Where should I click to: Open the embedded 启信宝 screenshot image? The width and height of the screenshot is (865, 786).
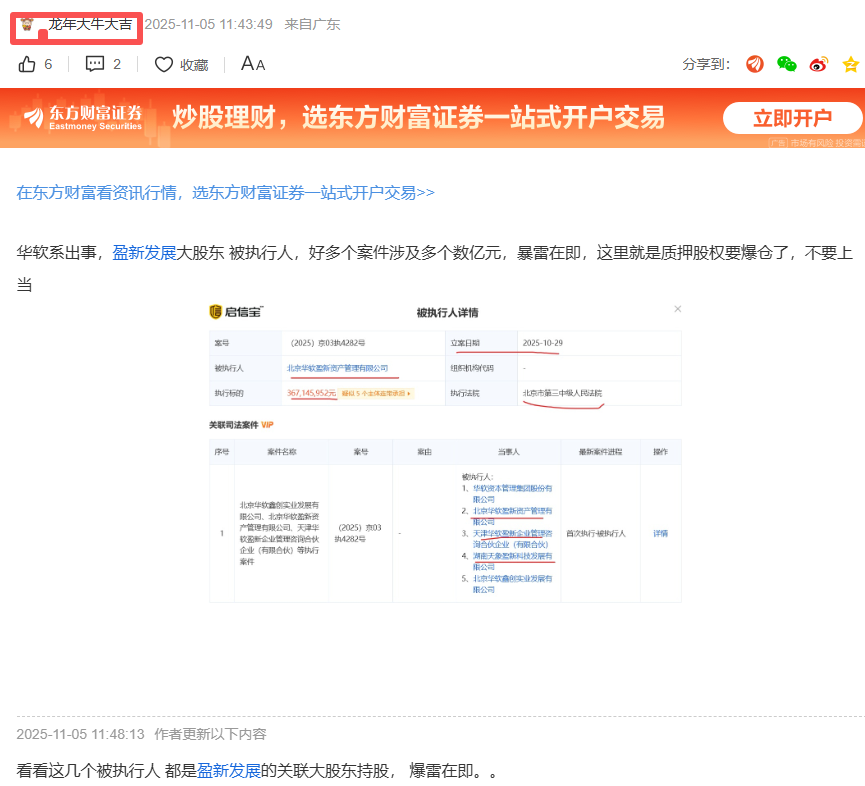(445, 452)
